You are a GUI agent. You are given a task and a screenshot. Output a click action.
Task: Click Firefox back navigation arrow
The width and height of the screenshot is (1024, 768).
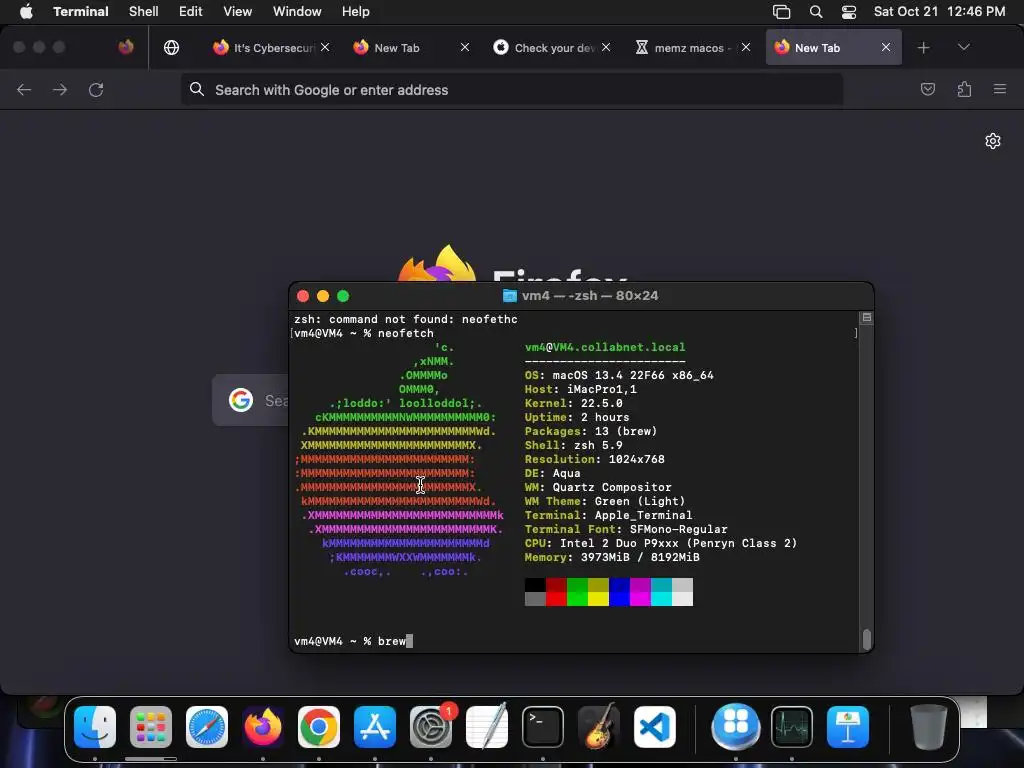(x=24, y=89)
